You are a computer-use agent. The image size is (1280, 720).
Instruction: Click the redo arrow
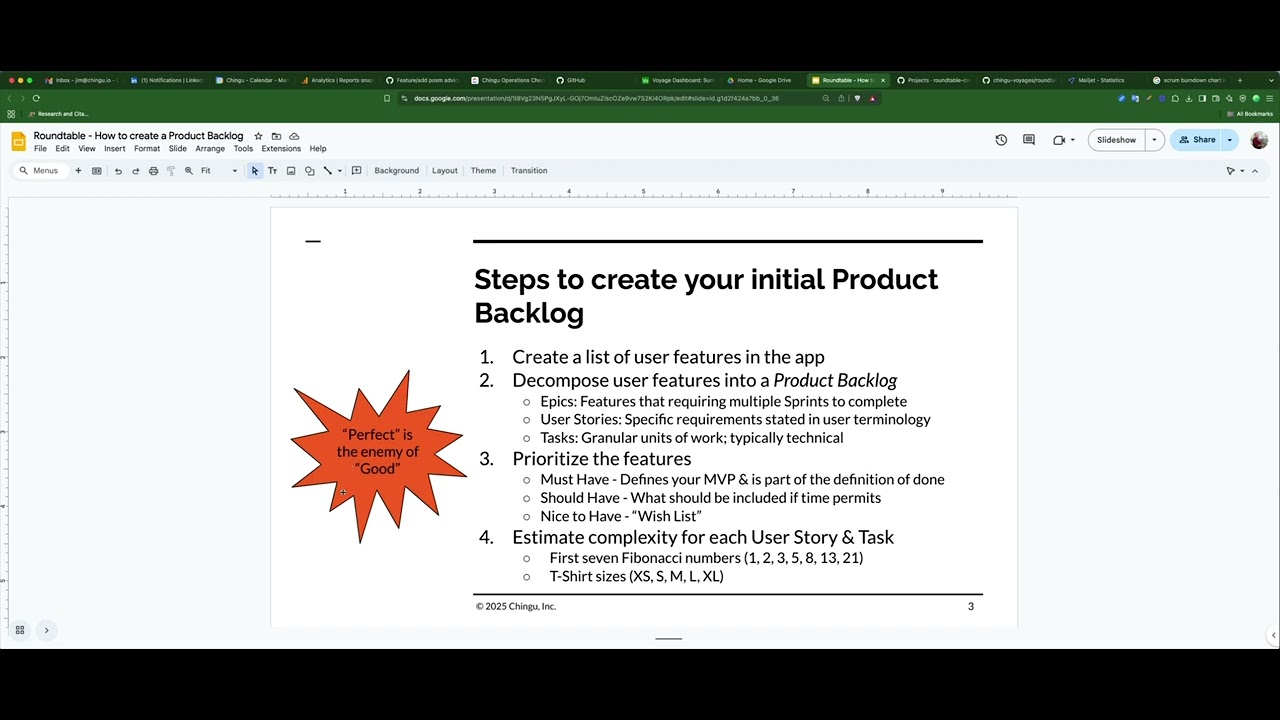pos(136,171)
